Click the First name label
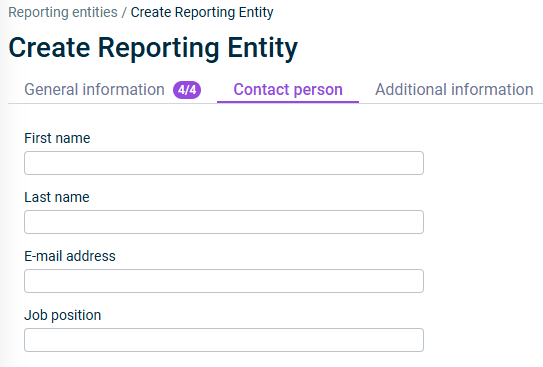Screen dimensions: 543x367 tap(57, 138)
